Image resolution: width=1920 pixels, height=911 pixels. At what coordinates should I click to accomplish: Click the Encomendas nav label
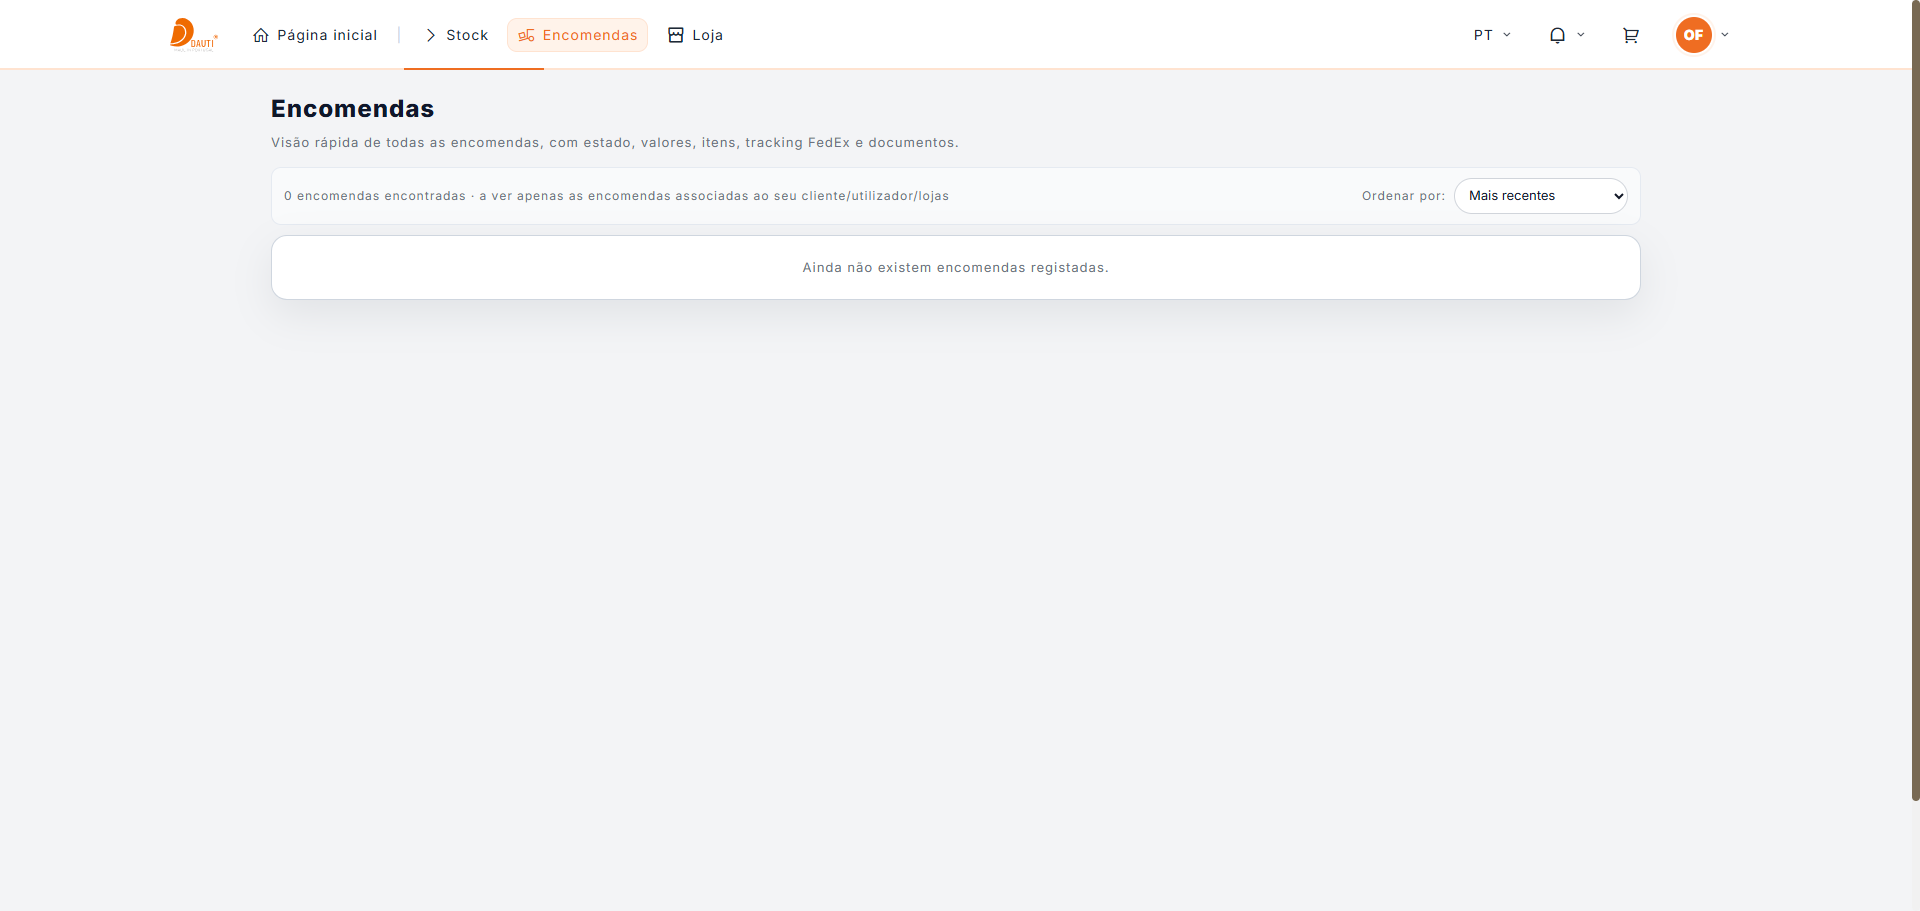point(589,35)
